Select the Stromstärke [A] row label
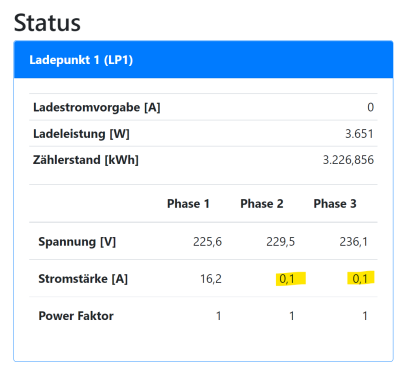400x369 pixels. pos(83,279)
